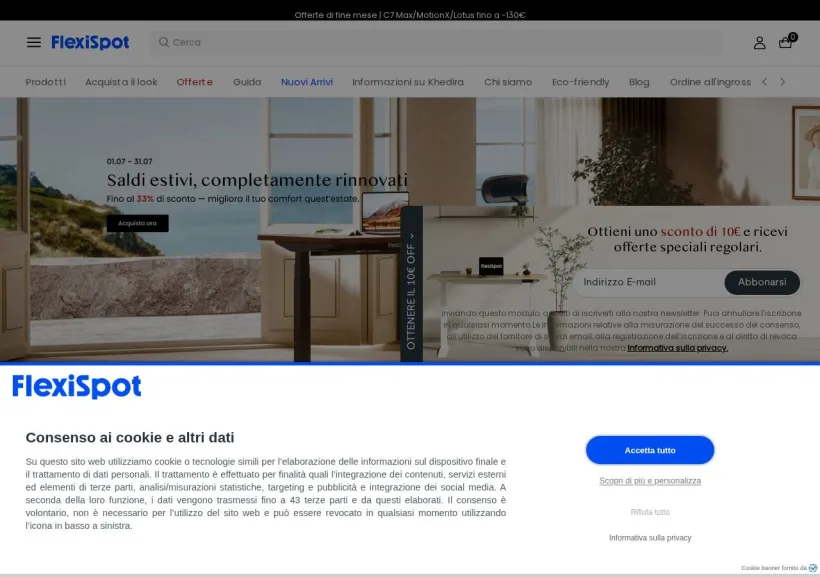Click the left arrow in the navigation bar
Image resolution: width=820 pixels, height=577 pixels.
(x=765, y=82)
